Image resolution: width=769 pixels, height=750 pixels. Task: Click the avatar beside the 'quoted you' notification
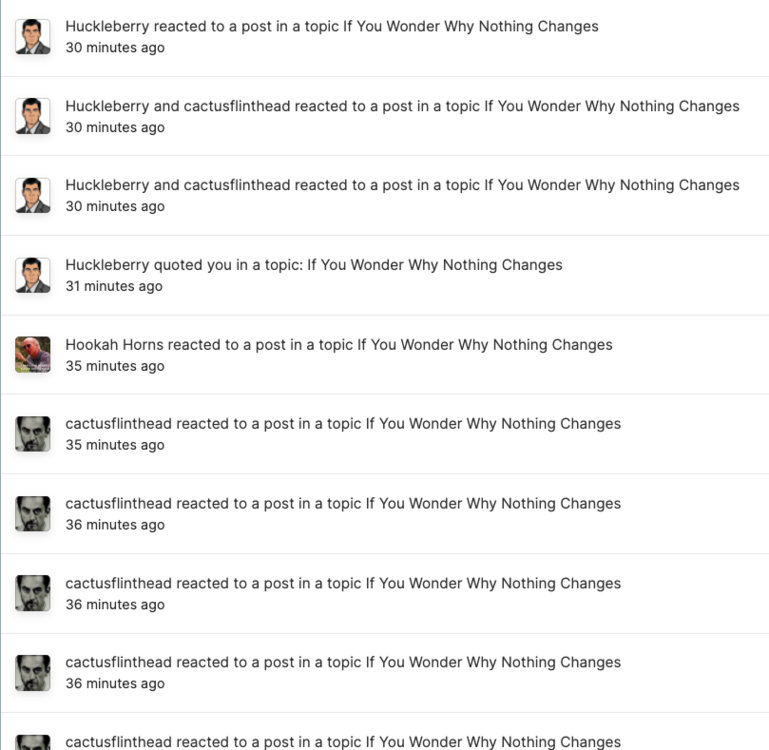(x=33, y=275)
